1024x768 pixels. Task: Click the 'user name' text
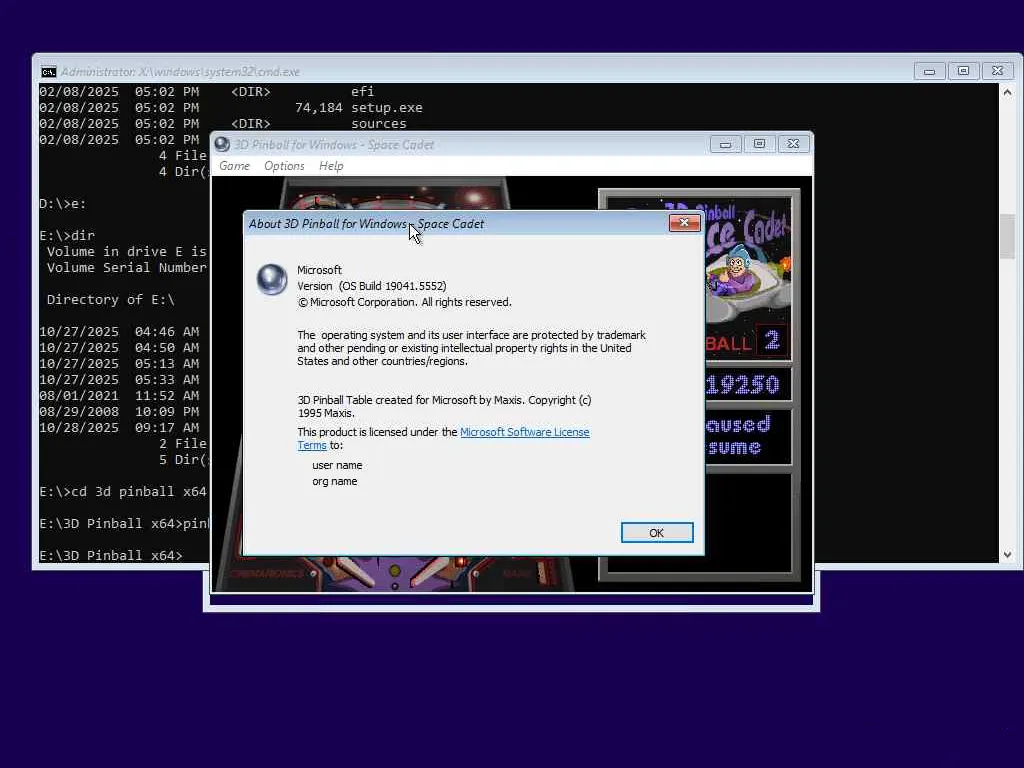tap(337, 466)
